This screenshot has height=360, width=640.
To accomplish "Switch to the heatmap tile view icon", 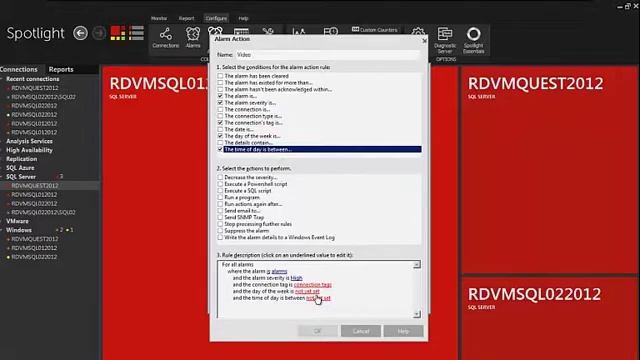I will (118, 33).
